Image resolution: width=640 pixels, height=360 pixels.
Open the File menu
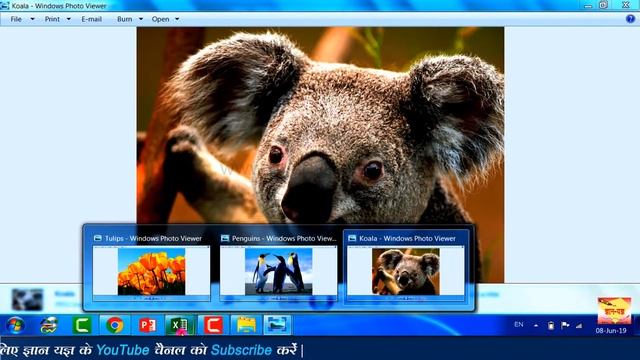point(16,19)
